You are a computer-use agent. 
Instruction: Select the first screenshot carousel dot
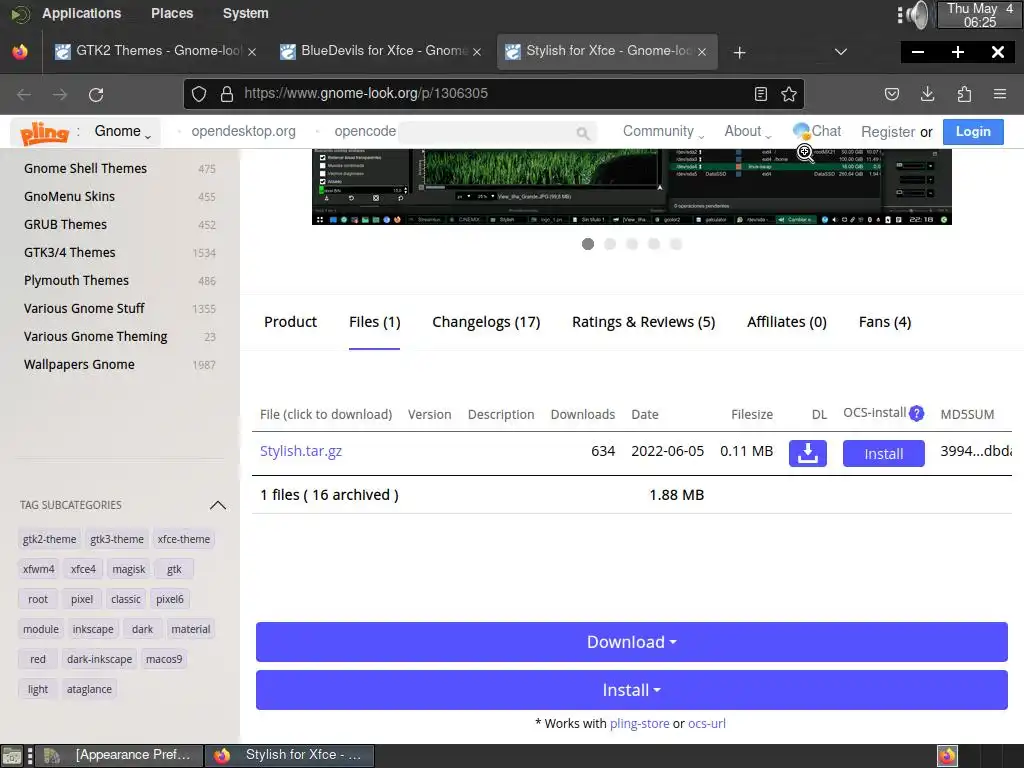click(588, 244)
